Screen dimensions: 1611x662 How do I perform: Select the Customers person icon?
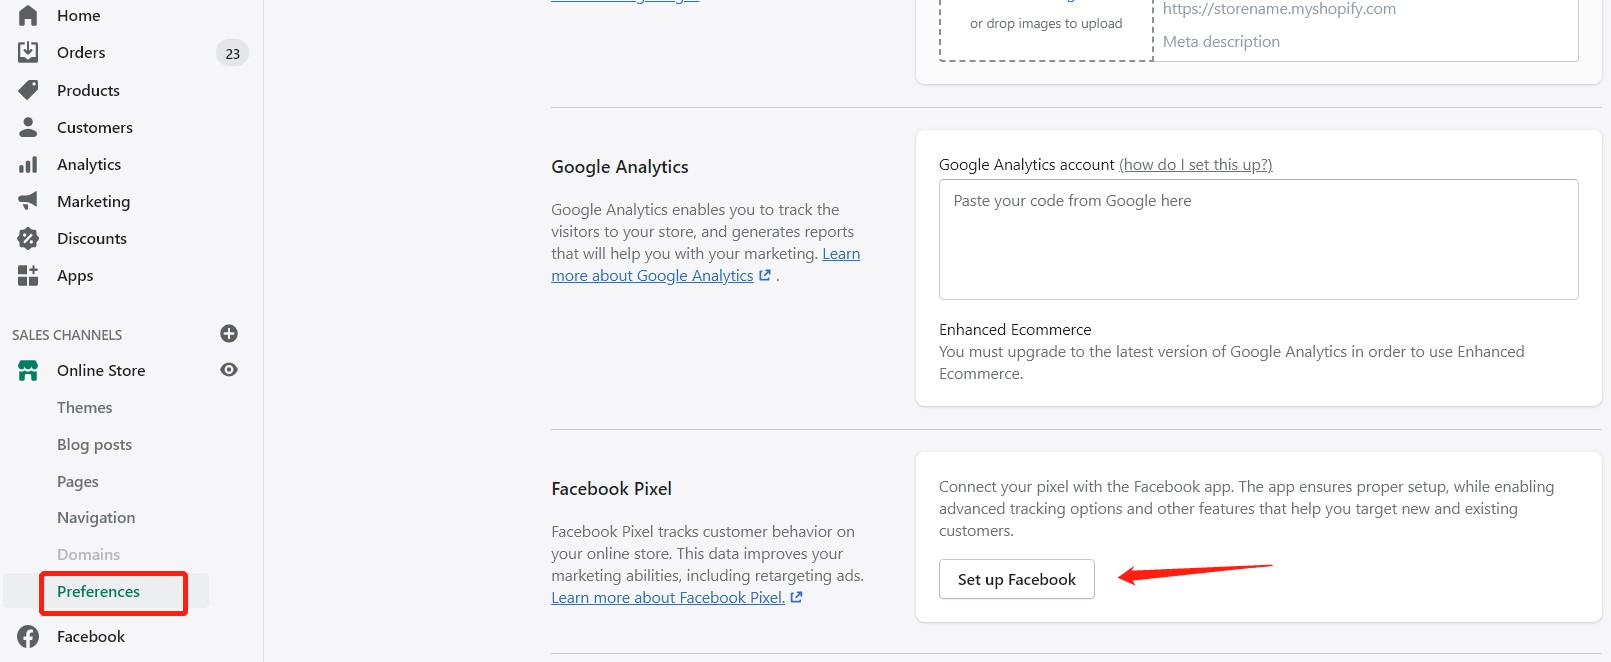(28, 127)
